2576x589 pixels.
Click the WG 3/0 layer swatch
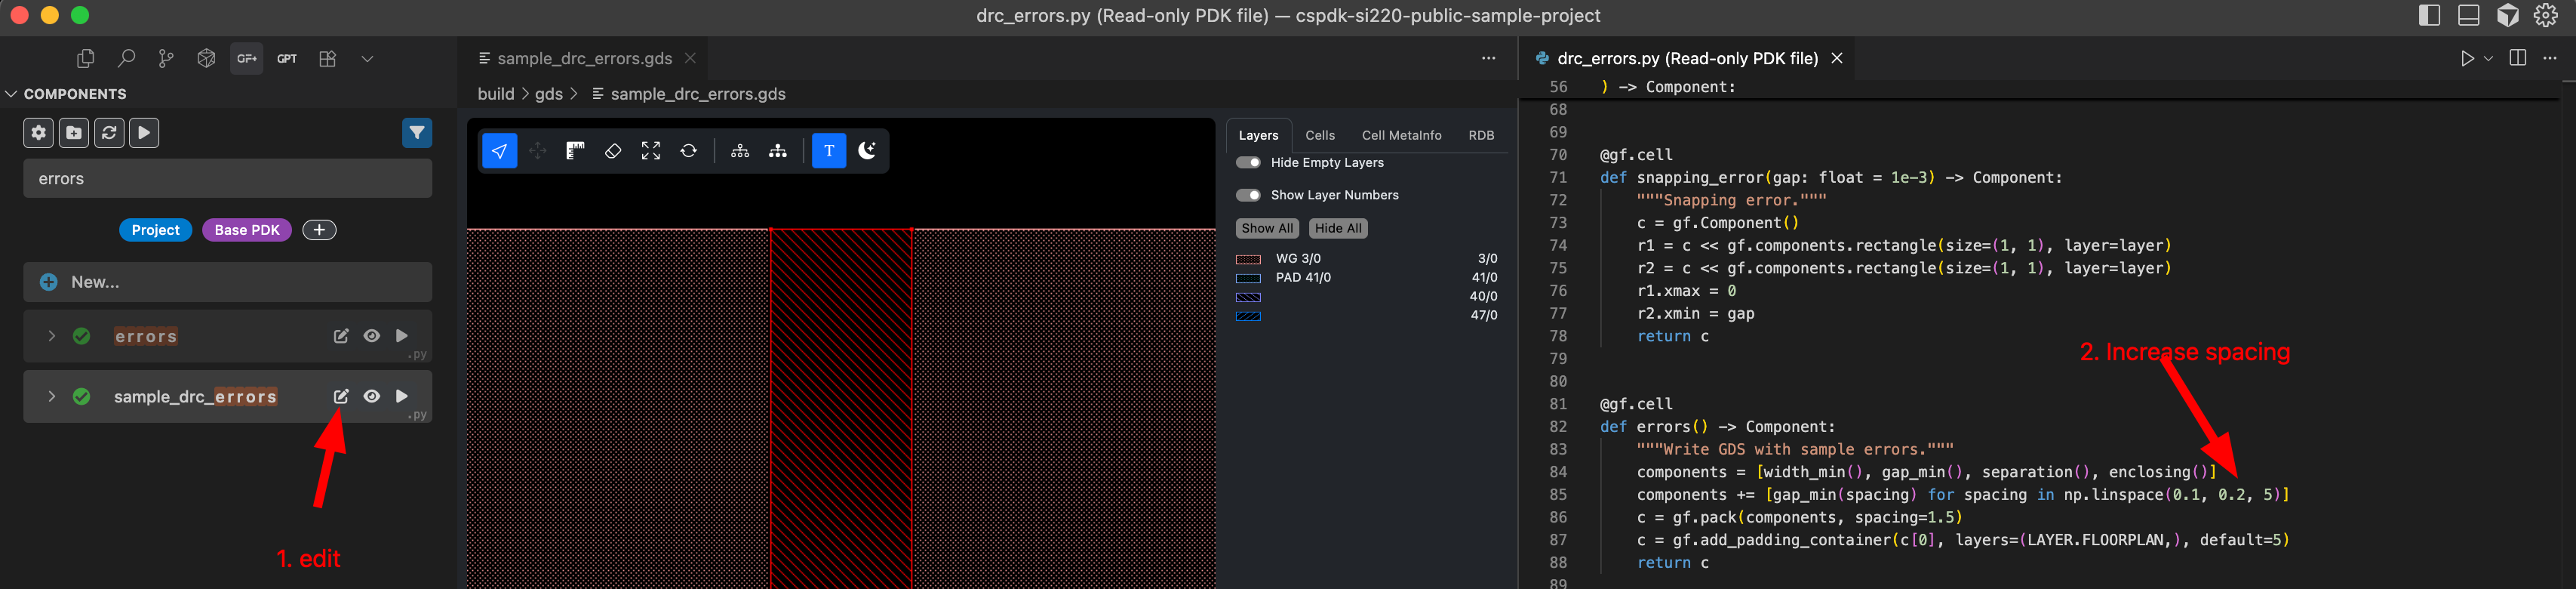point(1248,259)
